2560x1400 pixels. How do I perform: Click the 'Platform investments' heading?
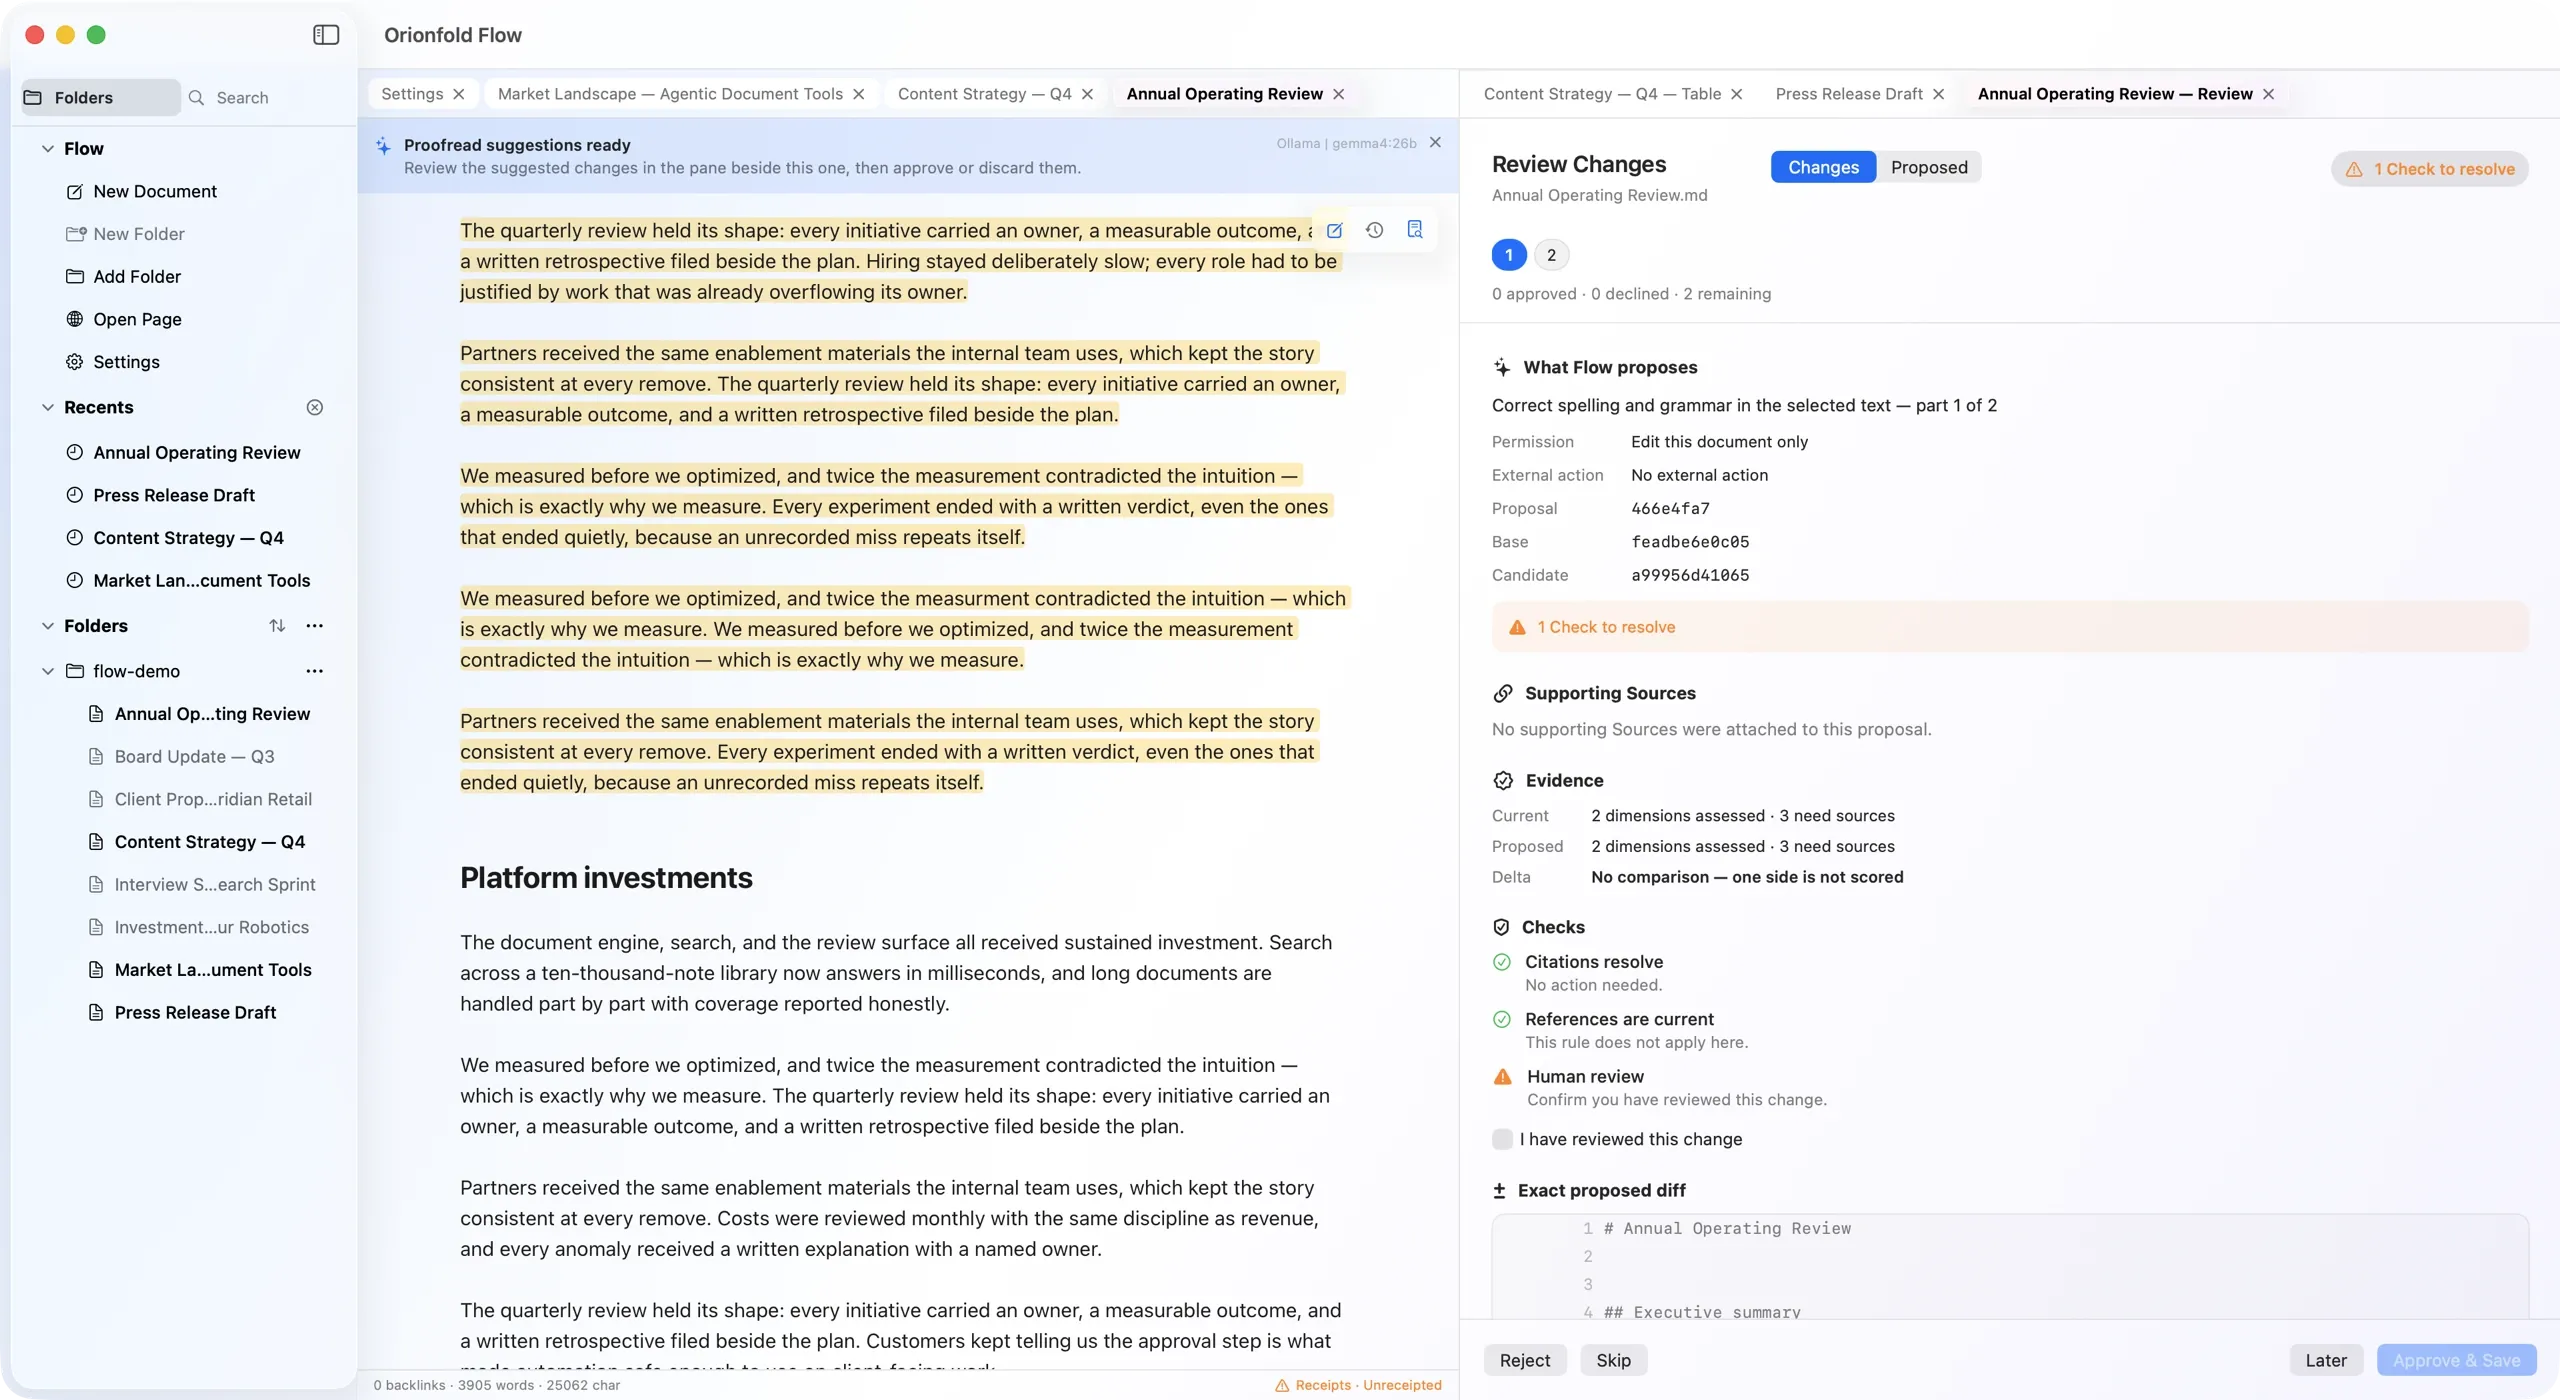coord(606,878)
